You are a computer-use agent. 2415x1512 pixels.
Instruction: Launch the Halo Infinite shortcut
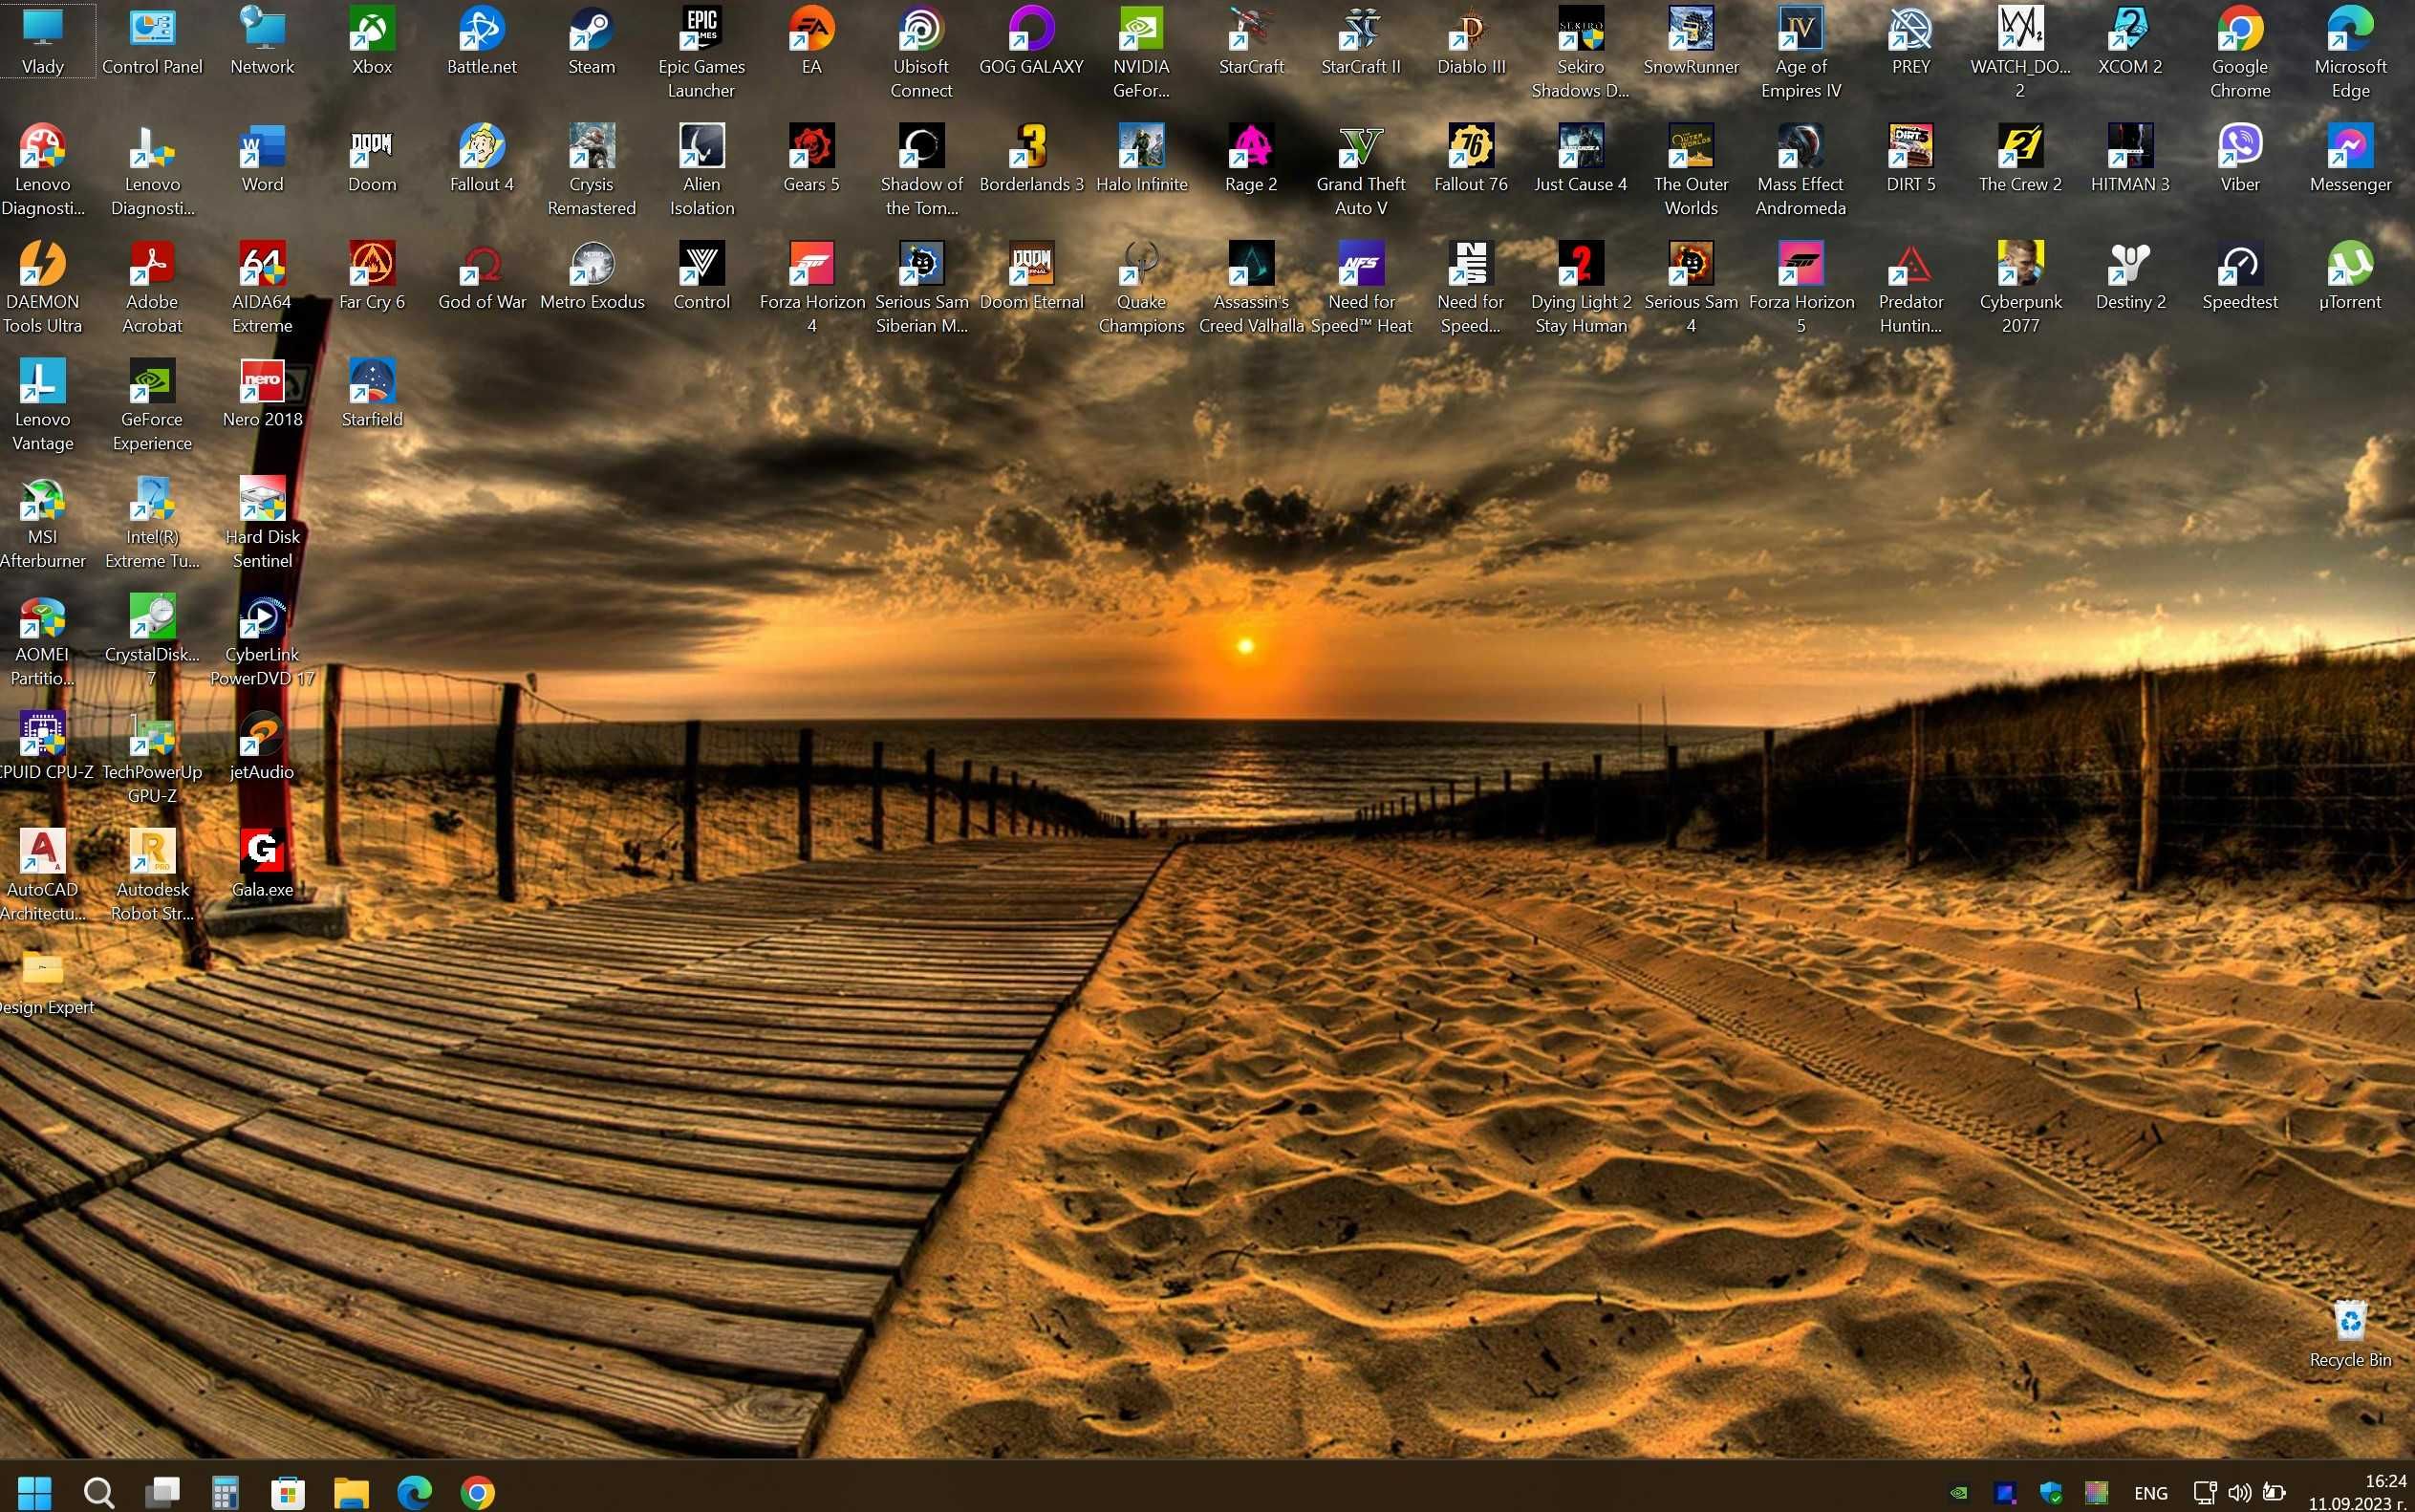(1141, 160)
